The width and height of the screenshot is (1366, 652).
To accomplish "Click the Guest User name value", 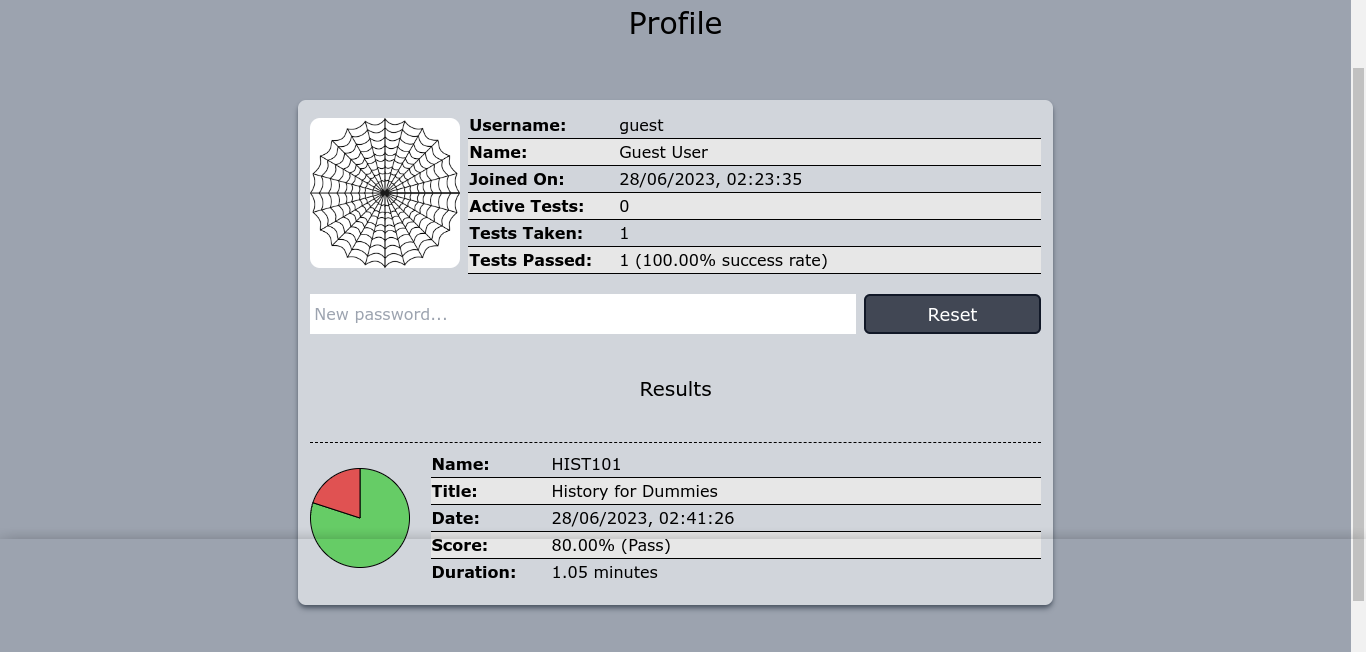I will tap(663, 152).
